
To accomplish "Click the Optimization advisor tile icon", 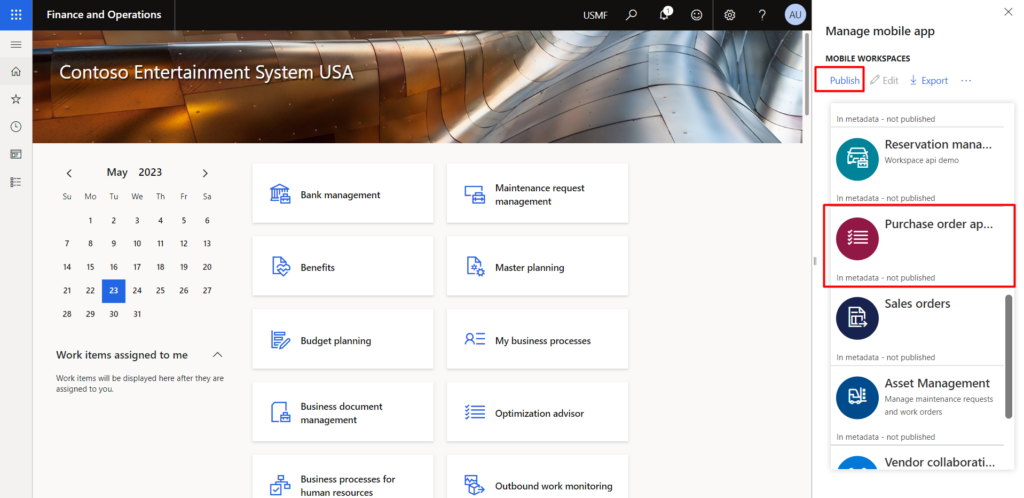I will tap(475, 413).
